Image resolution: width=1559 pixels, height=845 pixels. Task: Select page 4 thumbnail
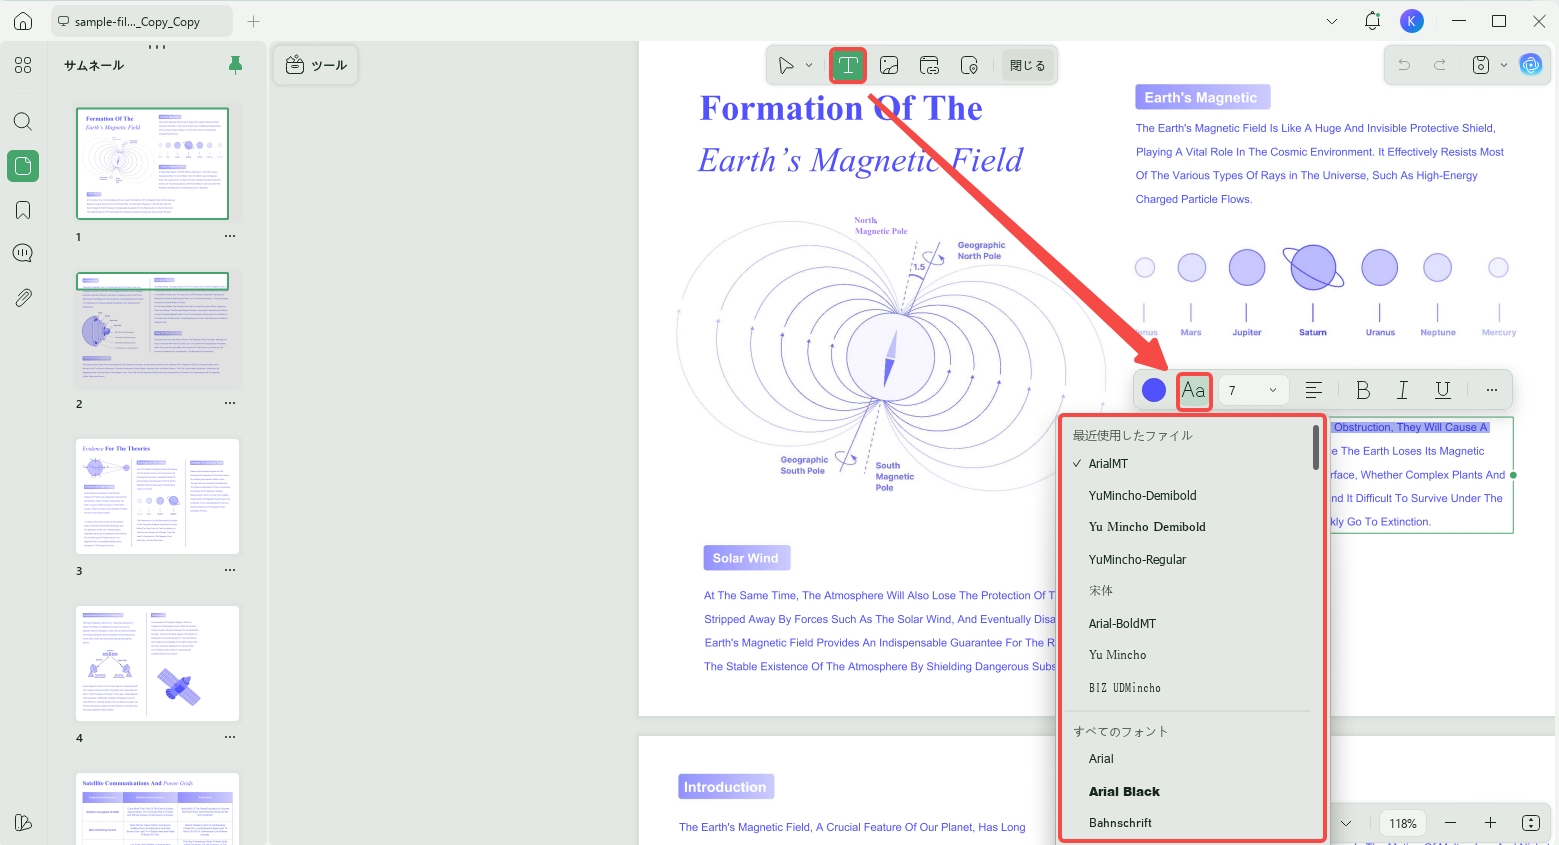[157, 663]
